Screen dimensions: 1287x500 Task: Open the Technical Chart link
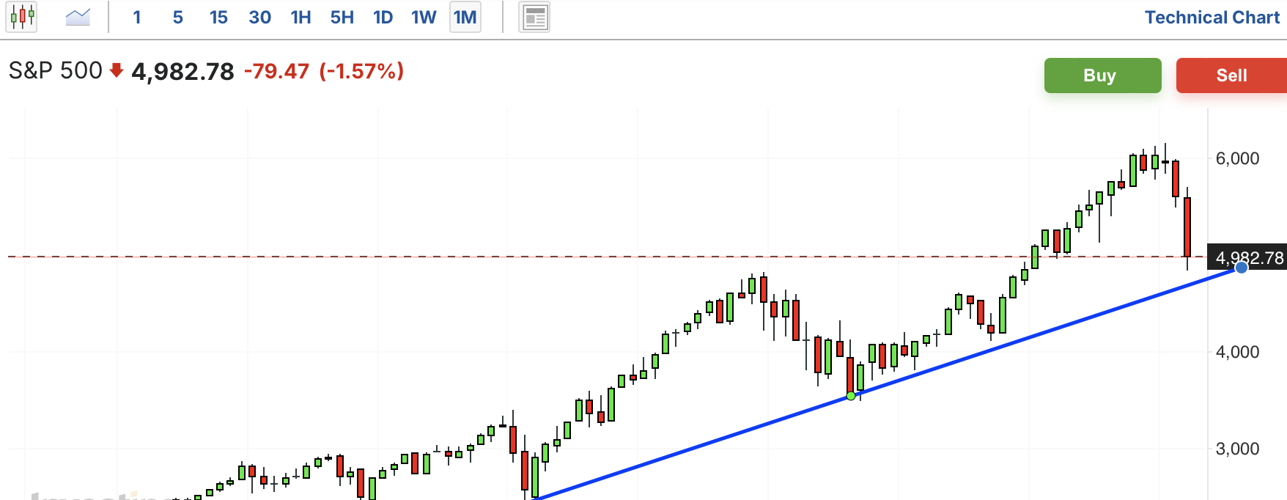1212,17
